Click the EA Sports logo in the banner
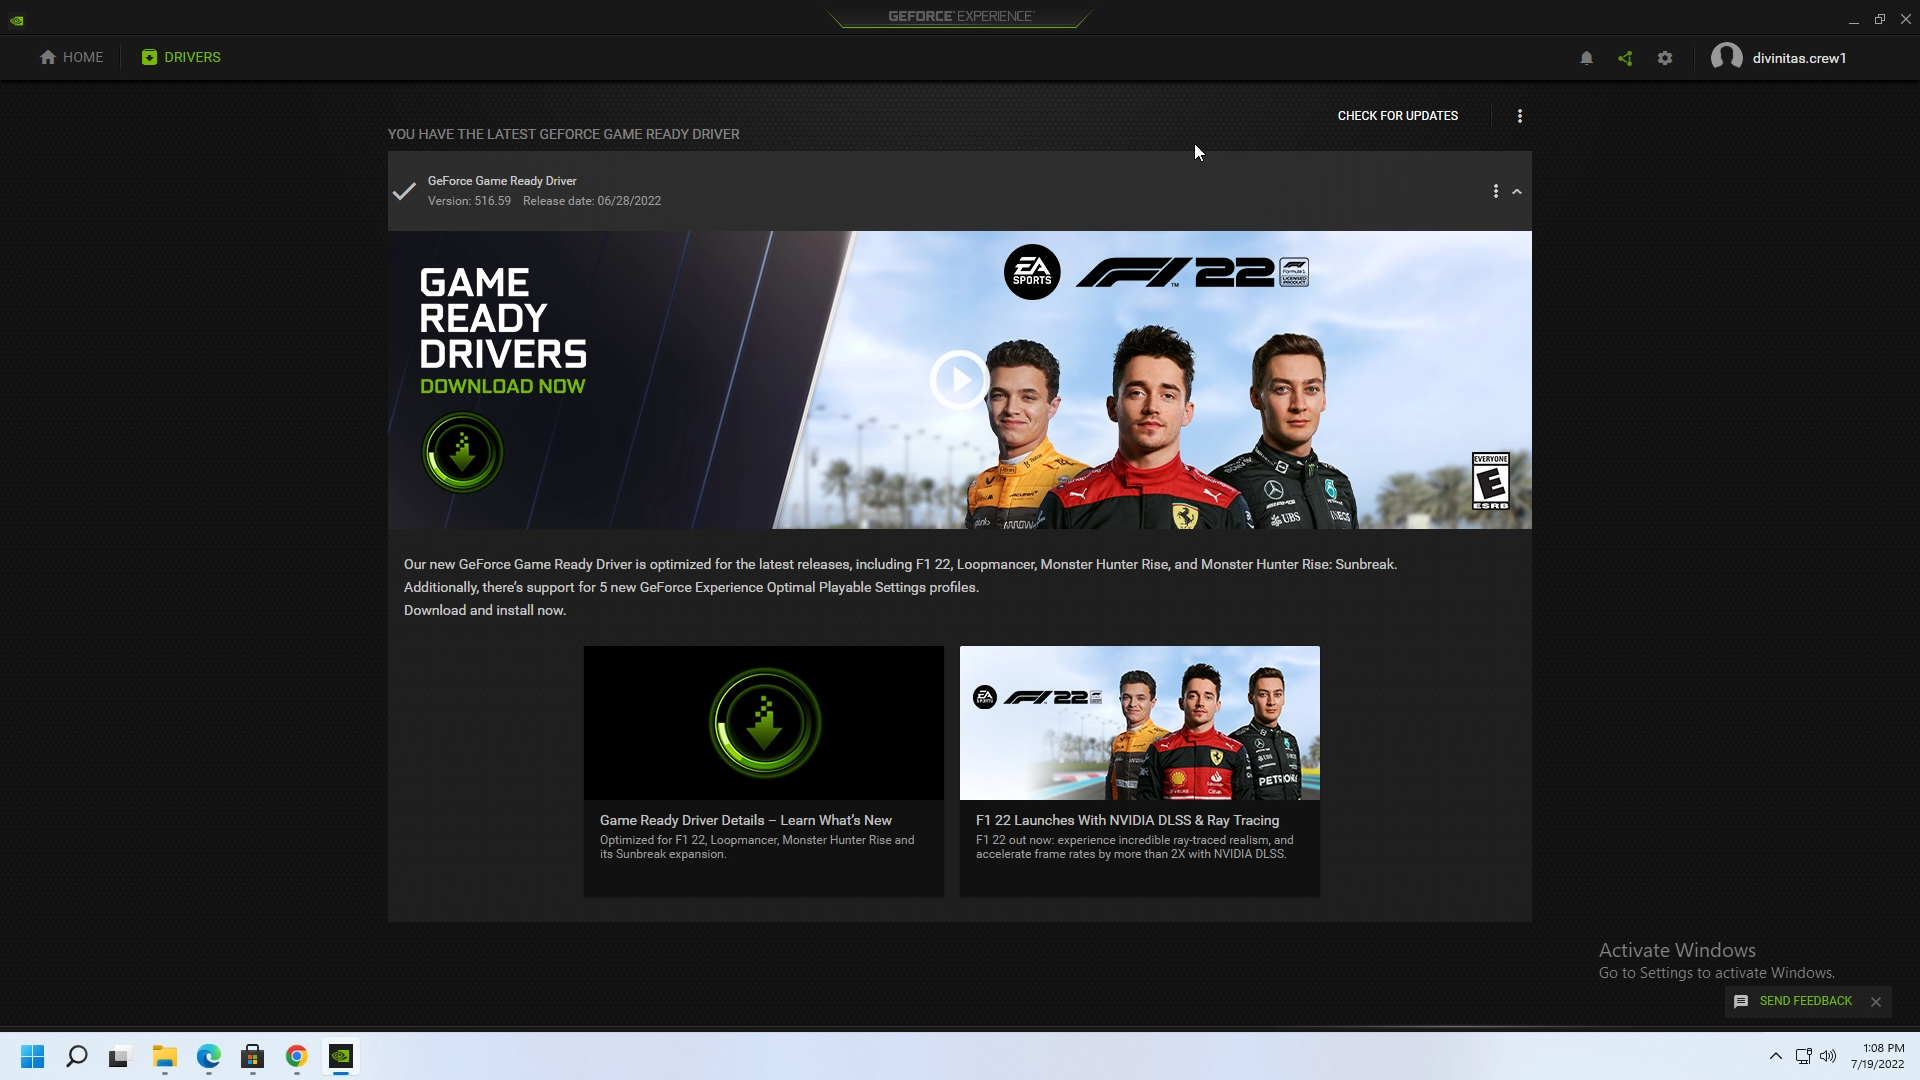Screen dimensions: 1920x1080 click(1032, 272)
